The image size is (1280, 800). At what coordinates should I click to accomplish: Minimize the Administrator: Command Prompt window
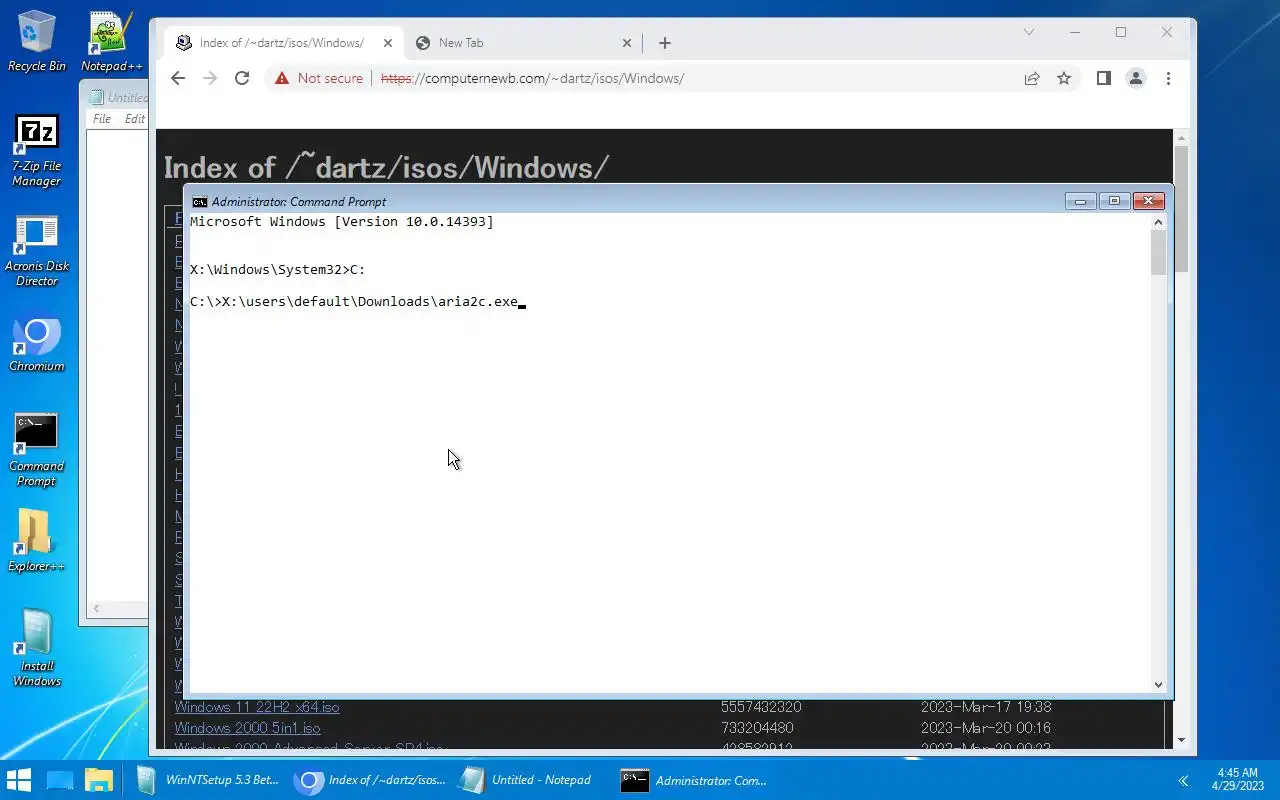(1080, 201)
